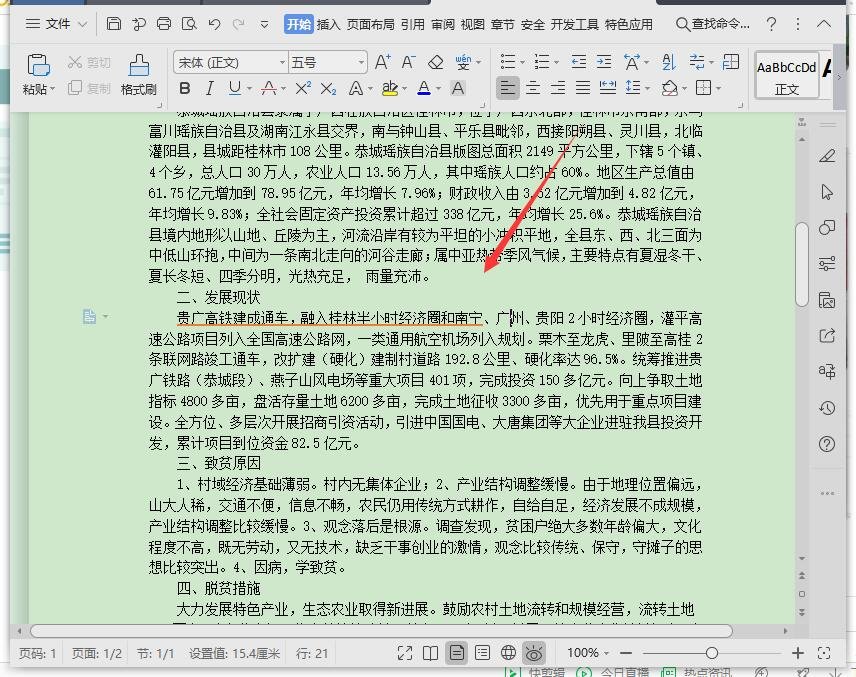Viewport: 856px width, 677px height.
Task: Open the help question-mark icon on right sidebar
Action: click(x=827, y=443)
